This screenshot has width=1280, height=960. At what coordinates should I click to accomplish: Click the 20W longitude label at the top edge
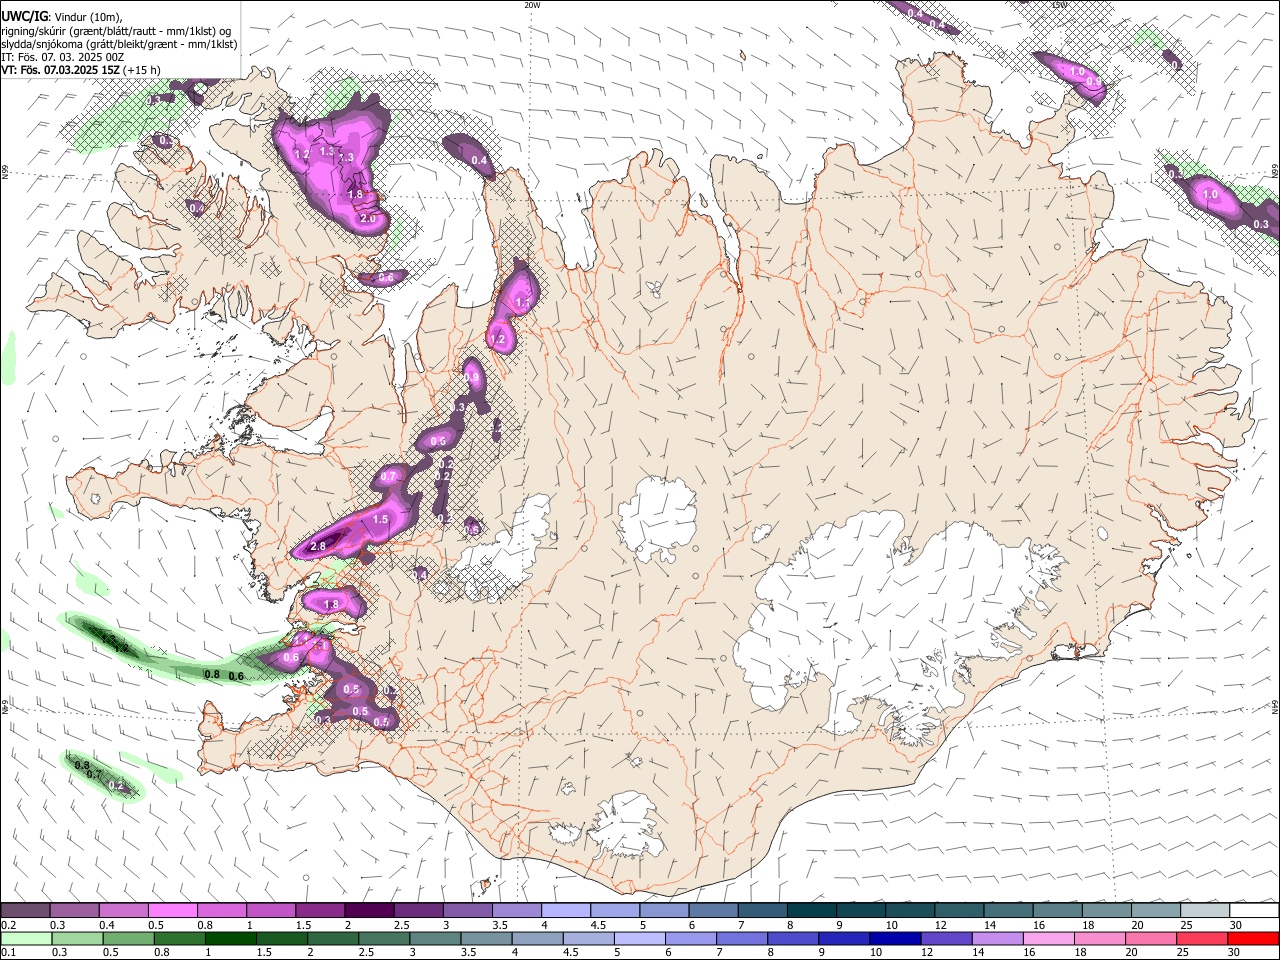(532, 5)
